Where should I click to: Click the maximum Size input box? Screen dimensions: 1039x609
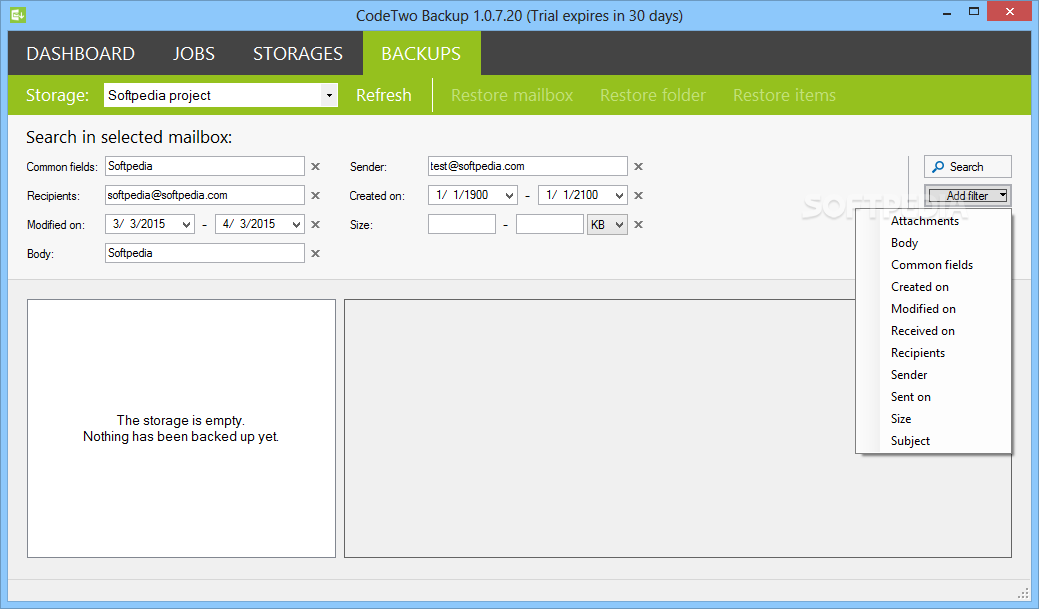550,225
